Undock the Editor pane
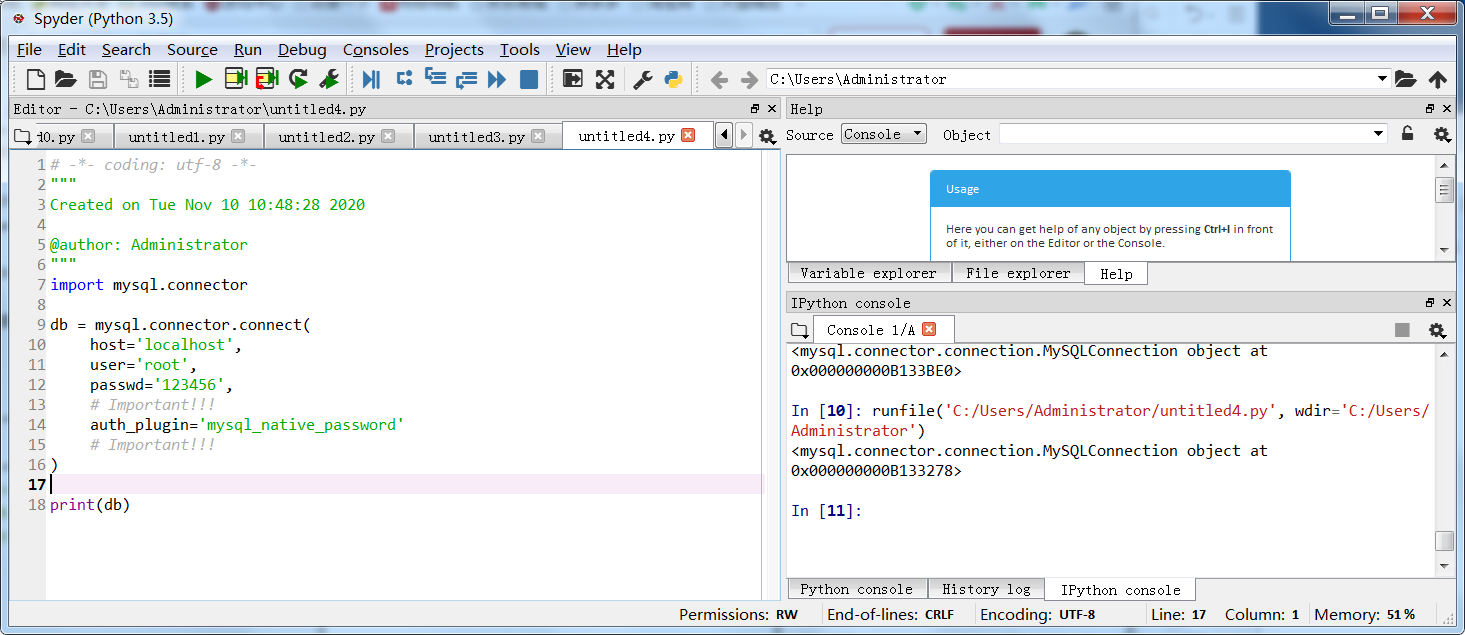Image resolution: width=1465 pixels, height=635 pixels. [755, 109]
